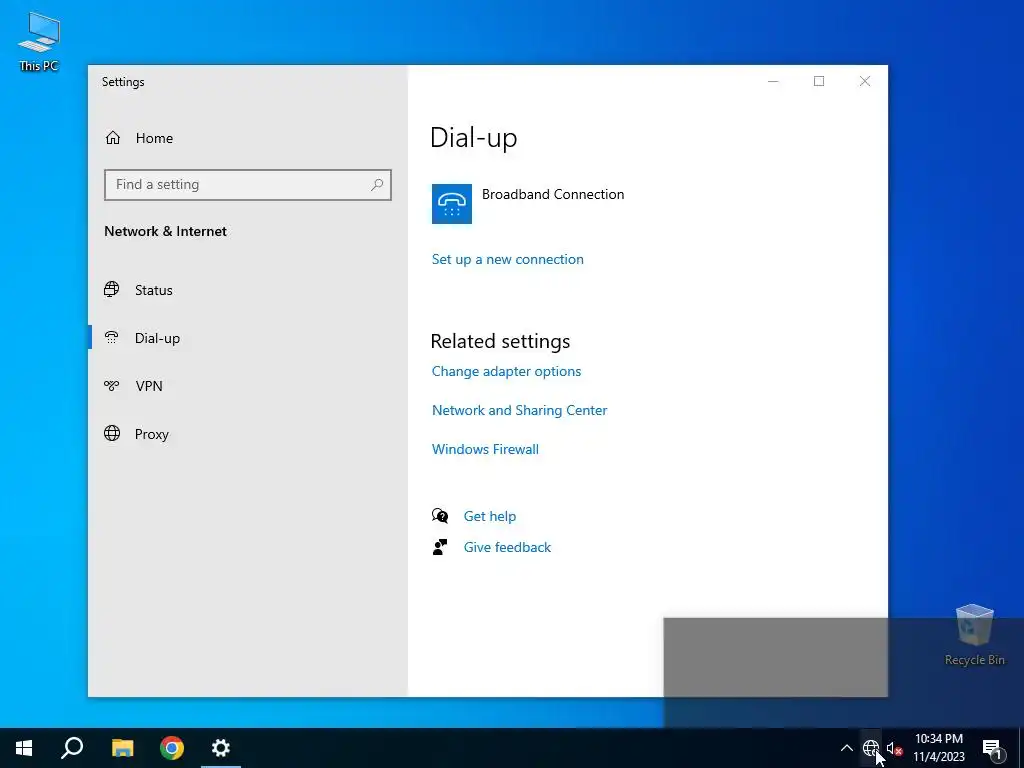Viewport: 1024px width, 768px height.
Task: Click the Settings gear on the taskbar
Action: [221, 748]
